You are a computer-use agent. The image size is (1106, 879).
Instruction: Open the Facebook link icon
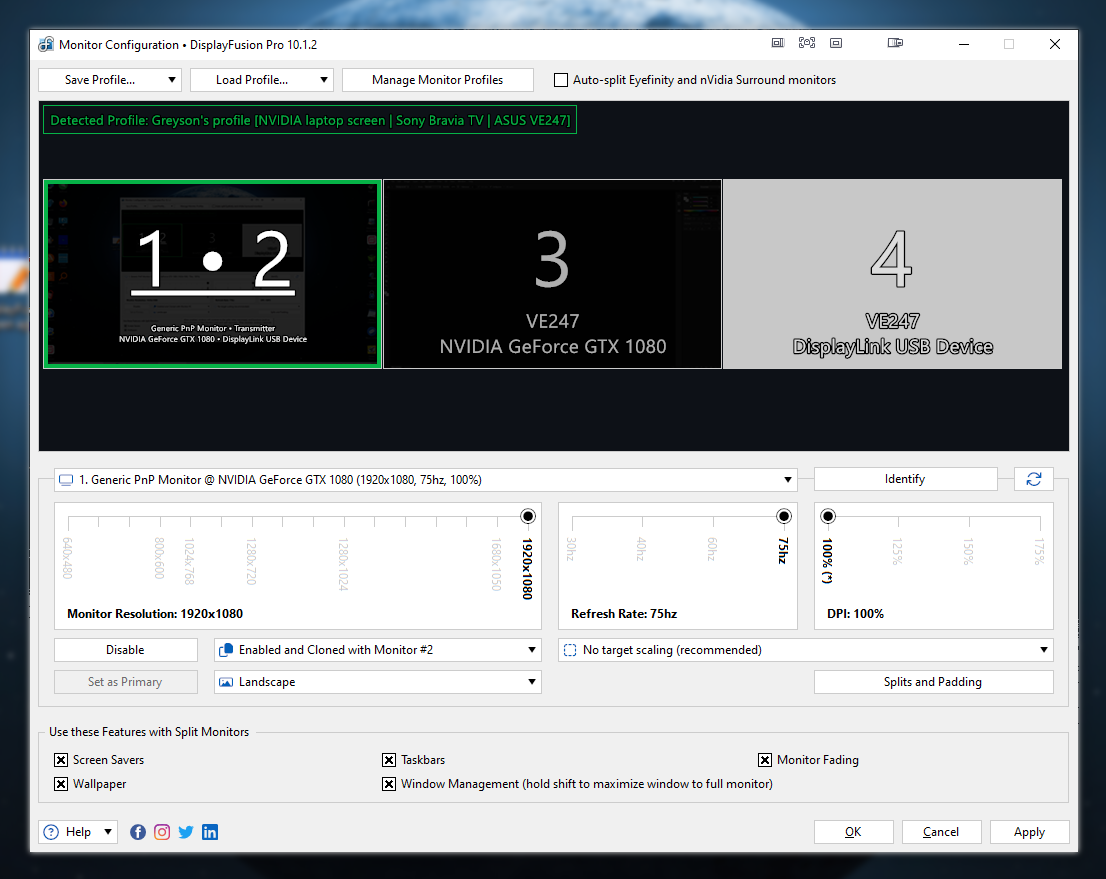click(138, 832)
